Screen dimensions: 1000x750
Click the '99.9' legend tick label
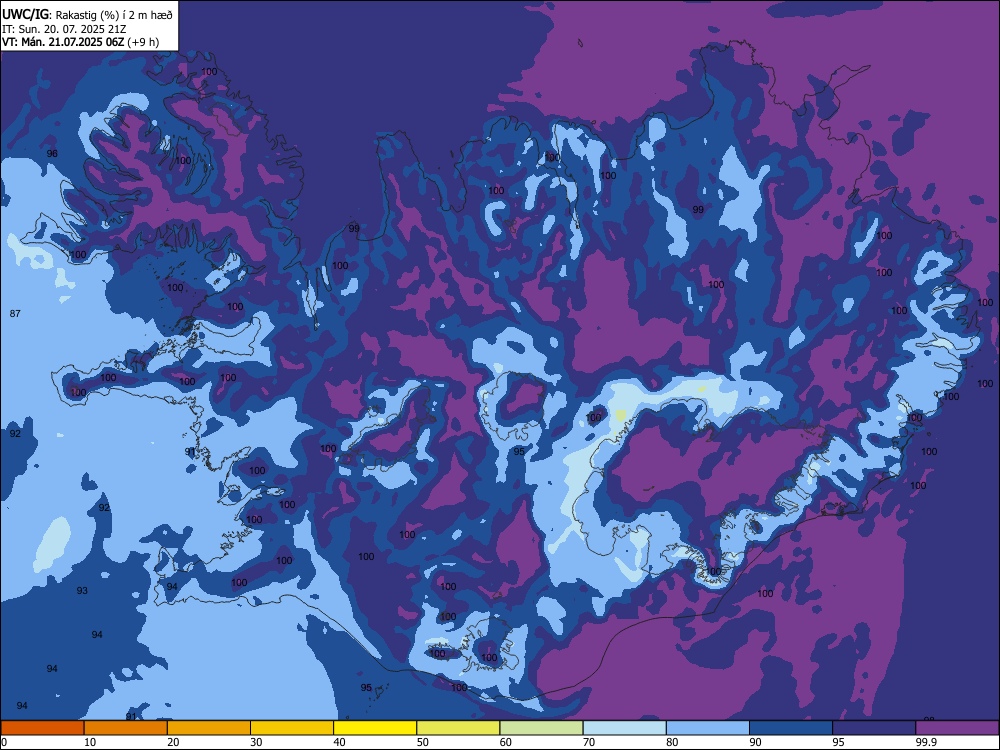[x=926, y=742]
